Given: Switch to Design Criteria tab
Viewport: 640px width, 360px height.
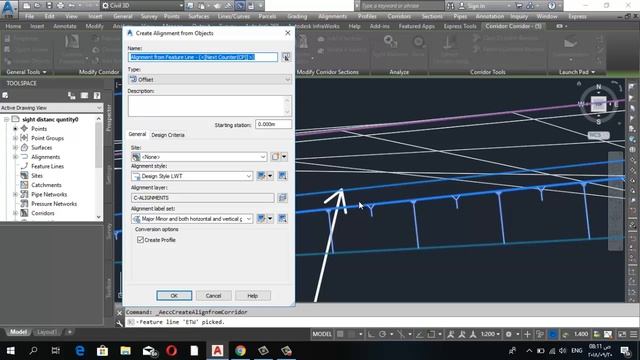Looking at the screenshot, I should click(x=168, y=135).
